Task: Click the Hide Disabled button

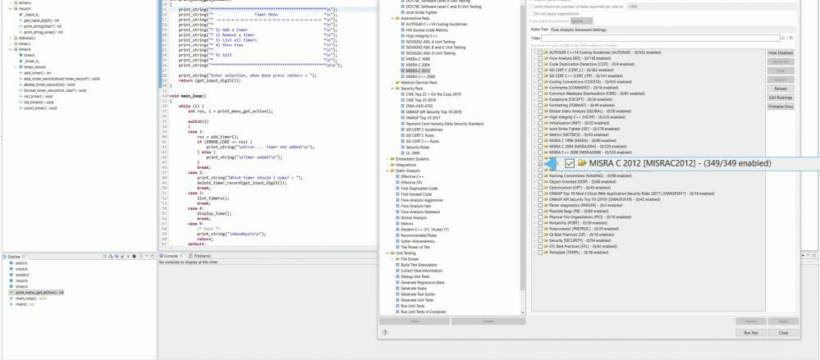Action: (781, 53)
